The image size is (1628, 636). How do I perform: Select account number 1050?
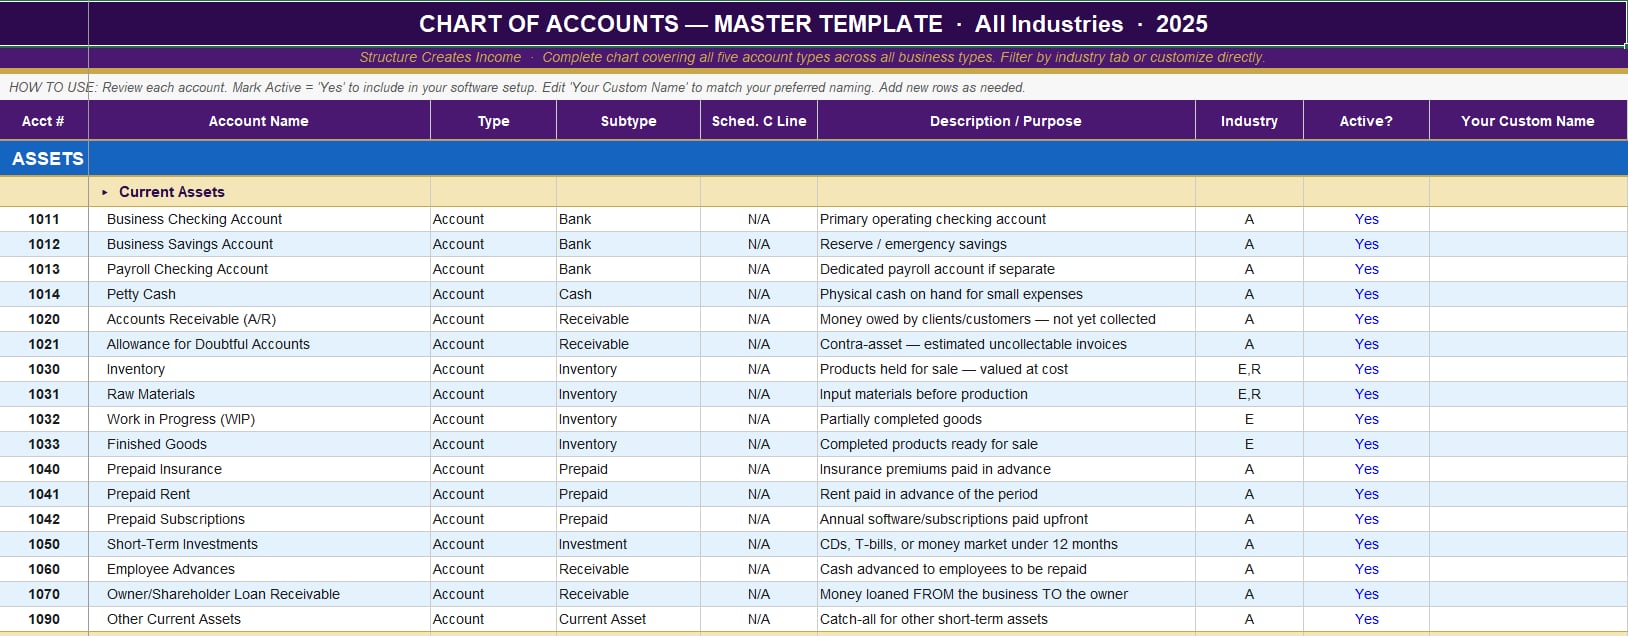(x=44, y=544)
